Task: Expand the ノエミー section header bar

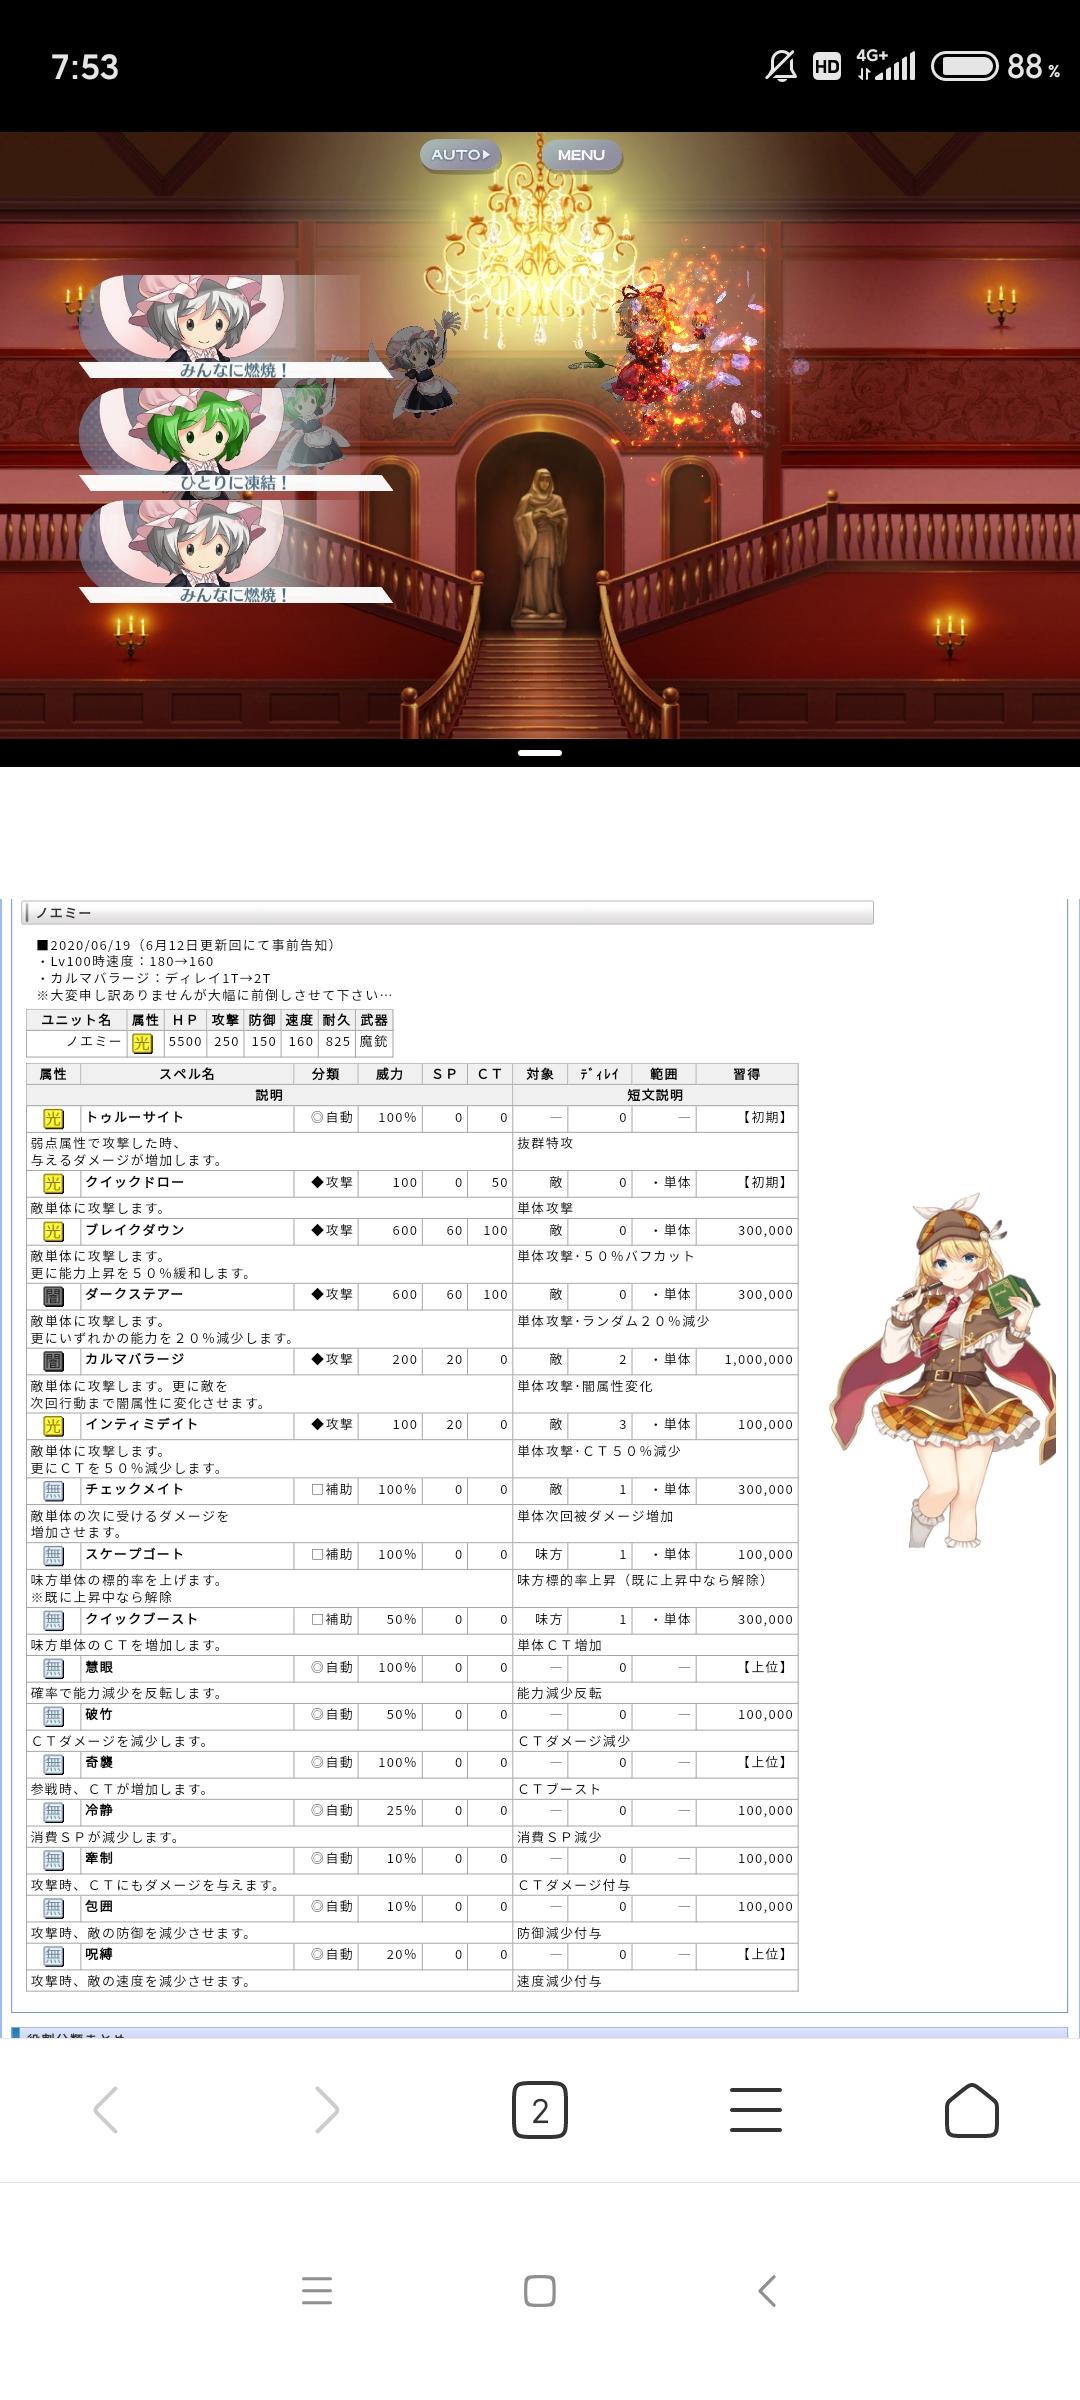Action: tap(448, 913)
